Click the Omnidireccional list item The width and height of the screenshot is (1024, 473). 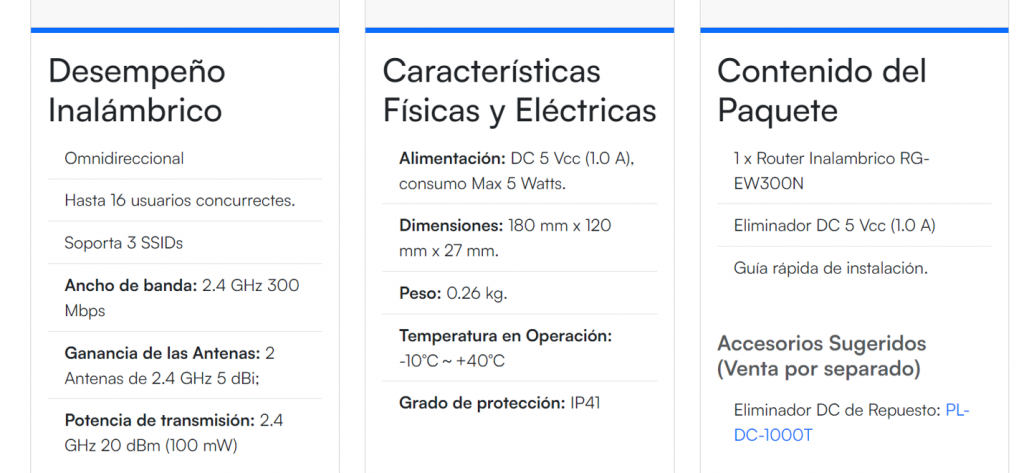(124, 158)
